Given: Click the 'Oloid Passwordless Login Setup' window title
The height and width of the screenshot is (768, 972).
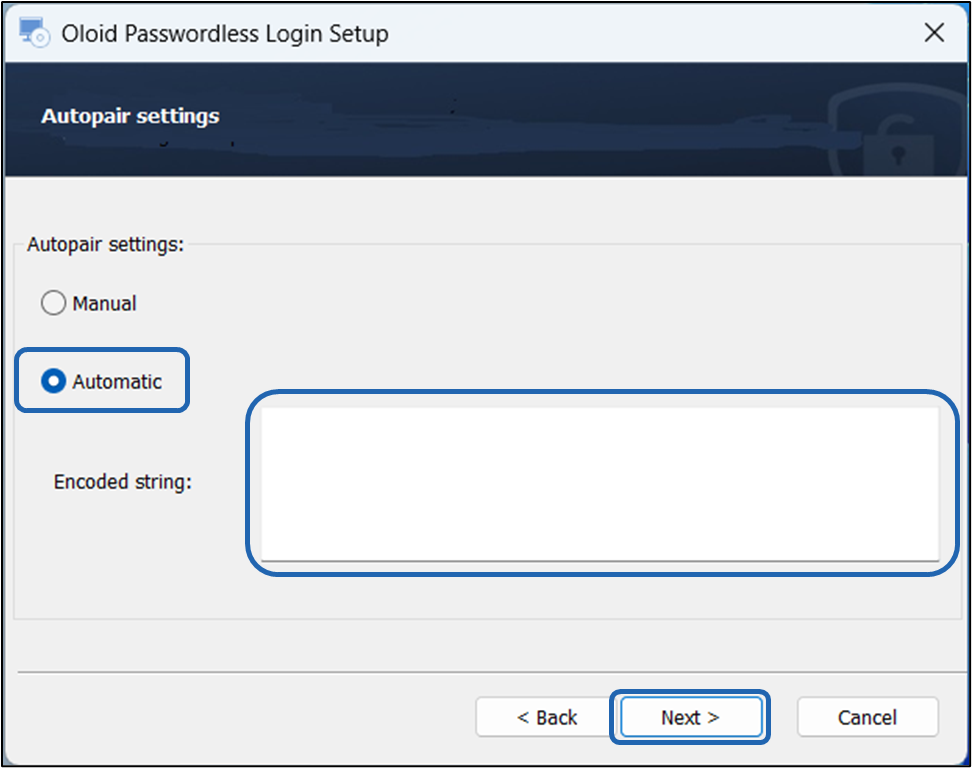Looking at the screenshot, I should tap(225, 33).
